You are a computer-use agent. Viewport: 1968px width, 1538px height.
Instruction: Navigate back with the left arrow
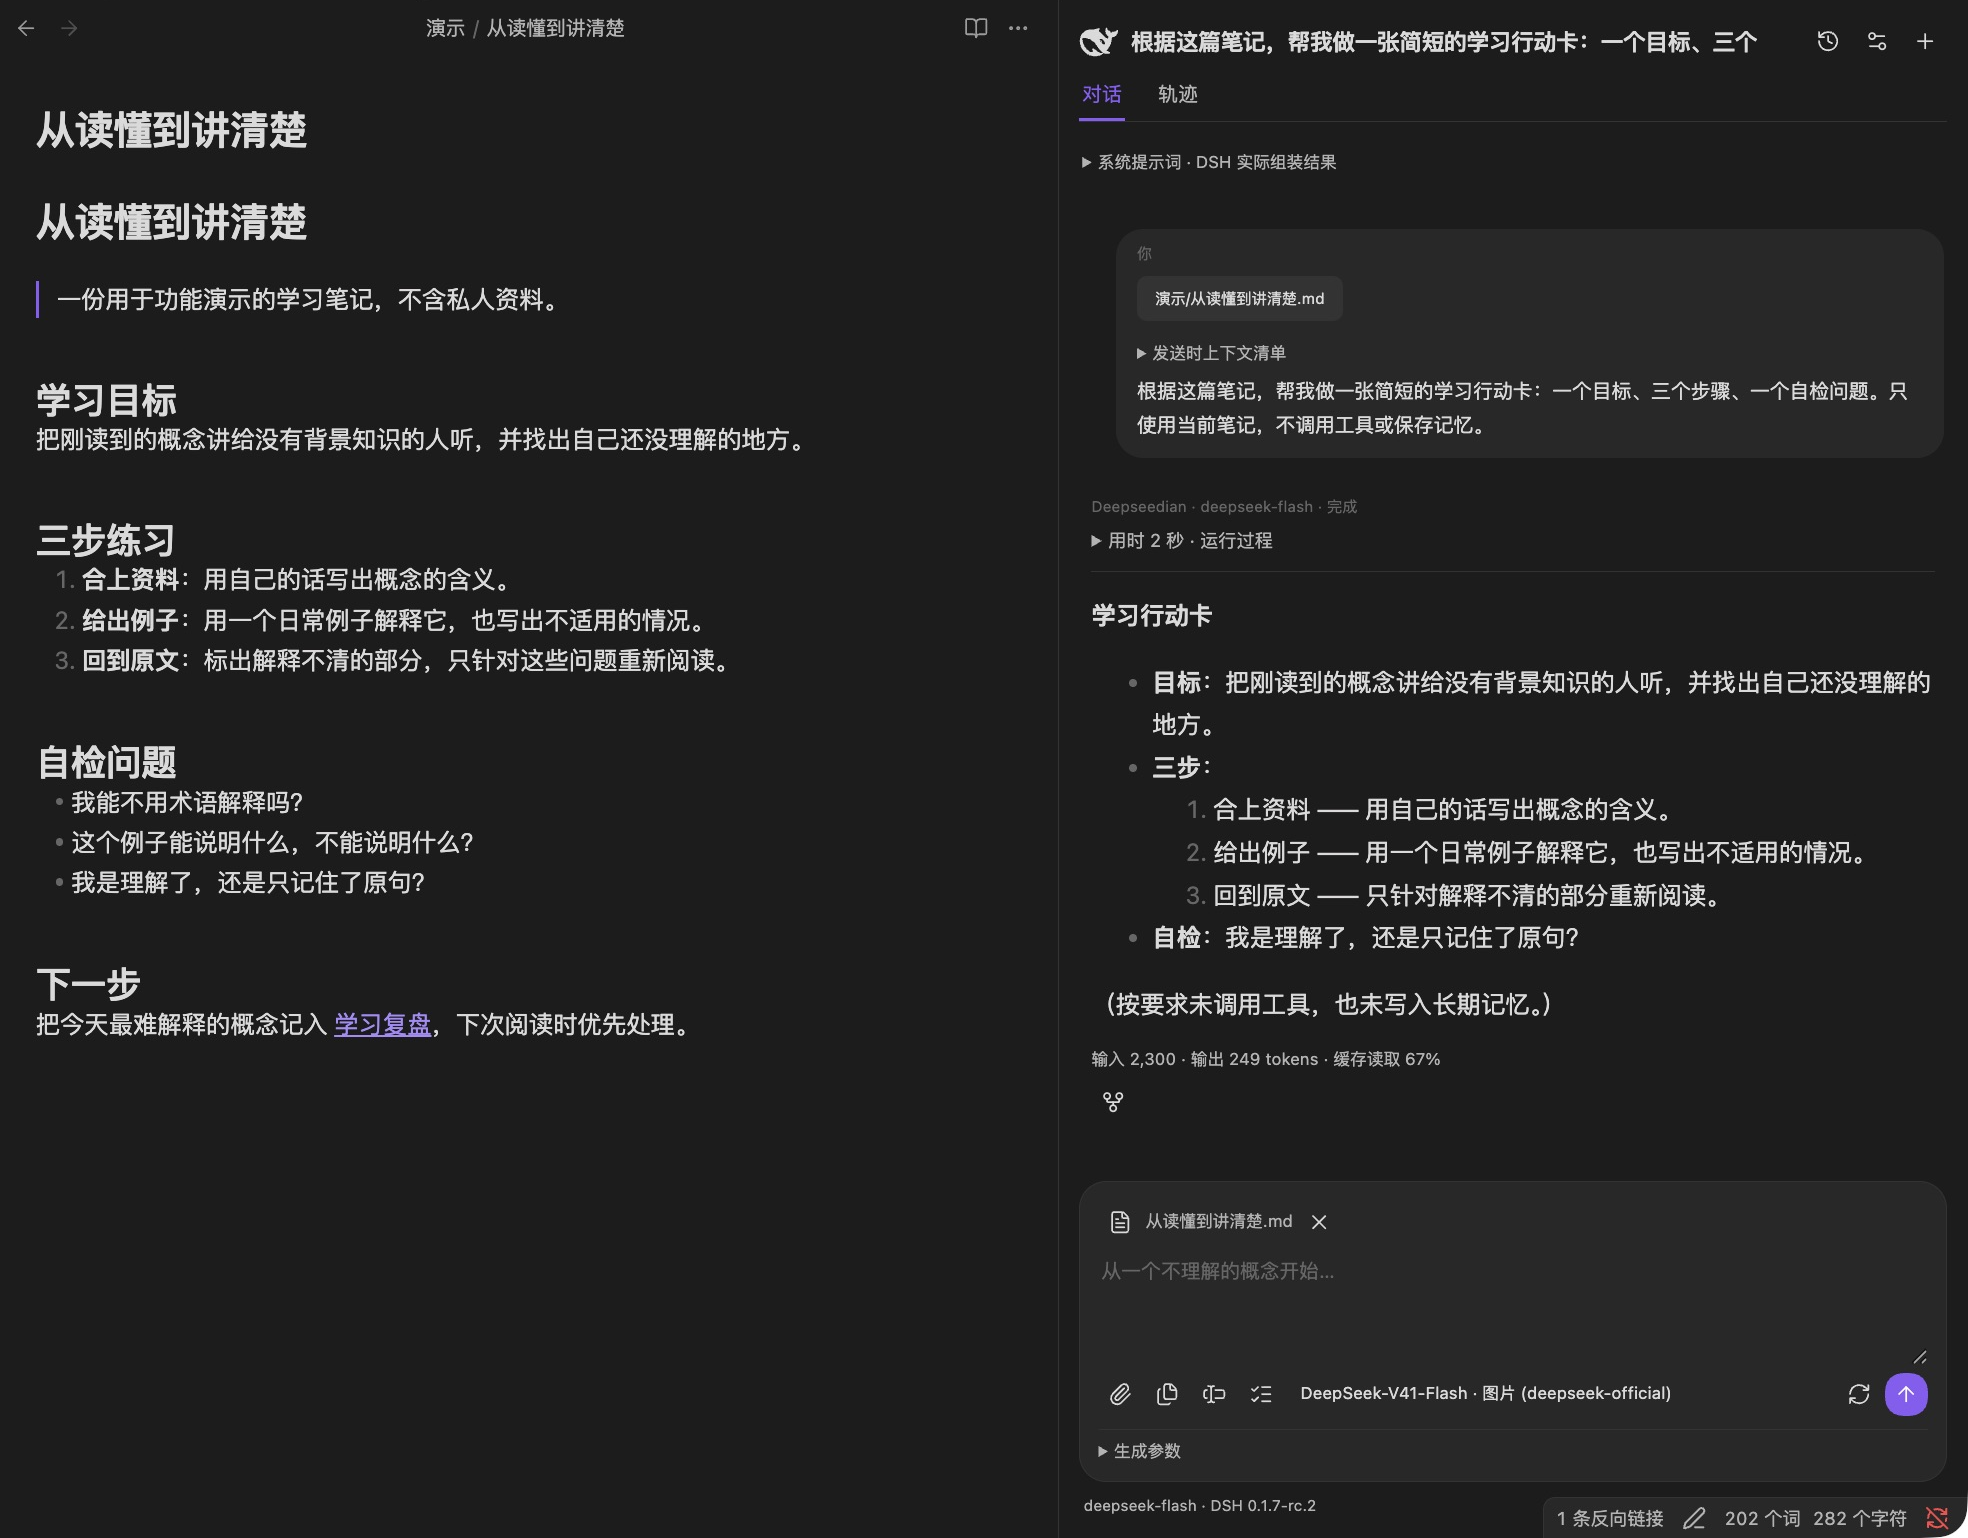click(27, 28)
